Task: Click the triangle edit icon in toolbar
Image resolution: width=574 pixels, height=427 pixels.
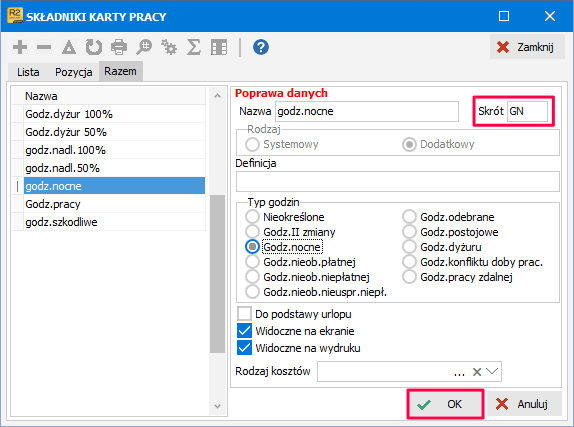Action: tap(69, 47)
